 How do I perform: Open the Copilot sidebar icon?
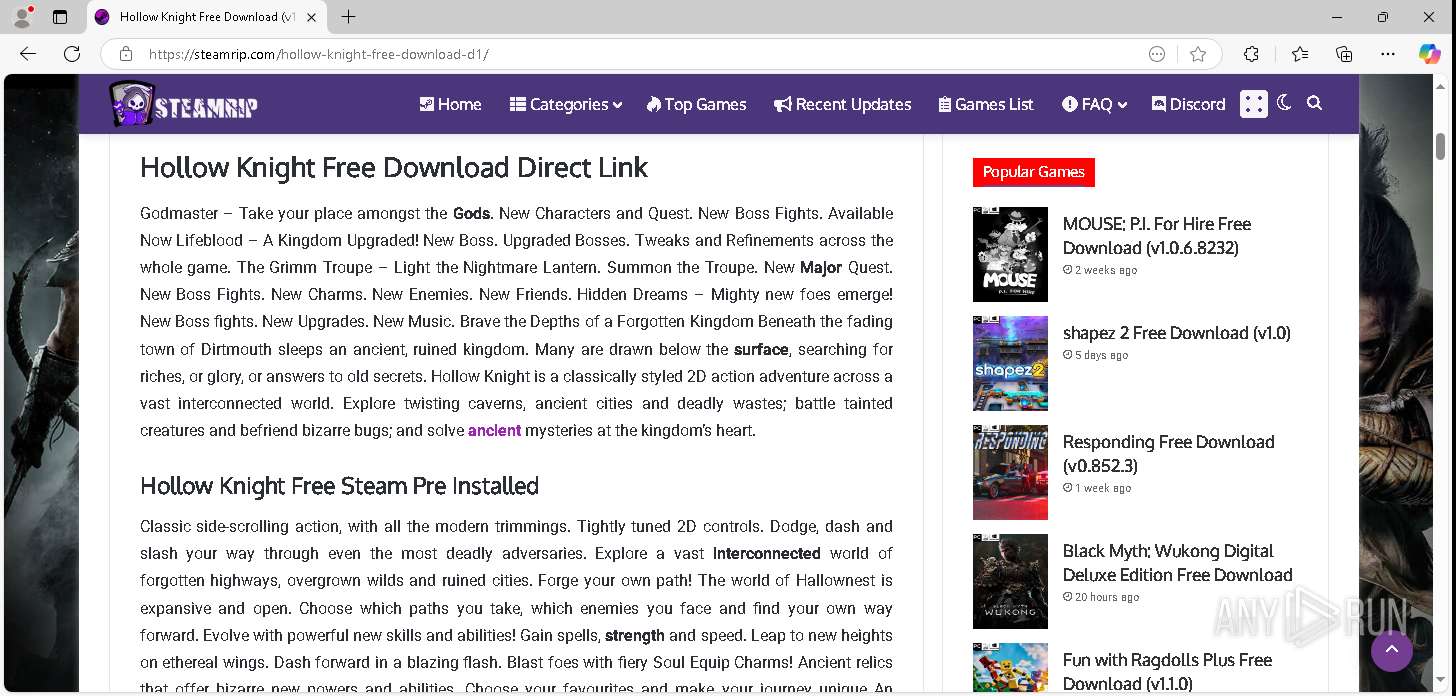point(1430,54)
